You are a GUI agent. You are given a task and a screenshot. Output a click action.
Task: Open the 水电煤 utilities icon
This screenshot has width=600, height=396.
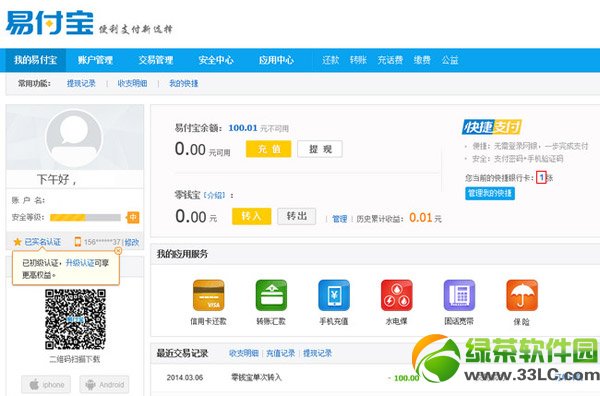point(396,295)
